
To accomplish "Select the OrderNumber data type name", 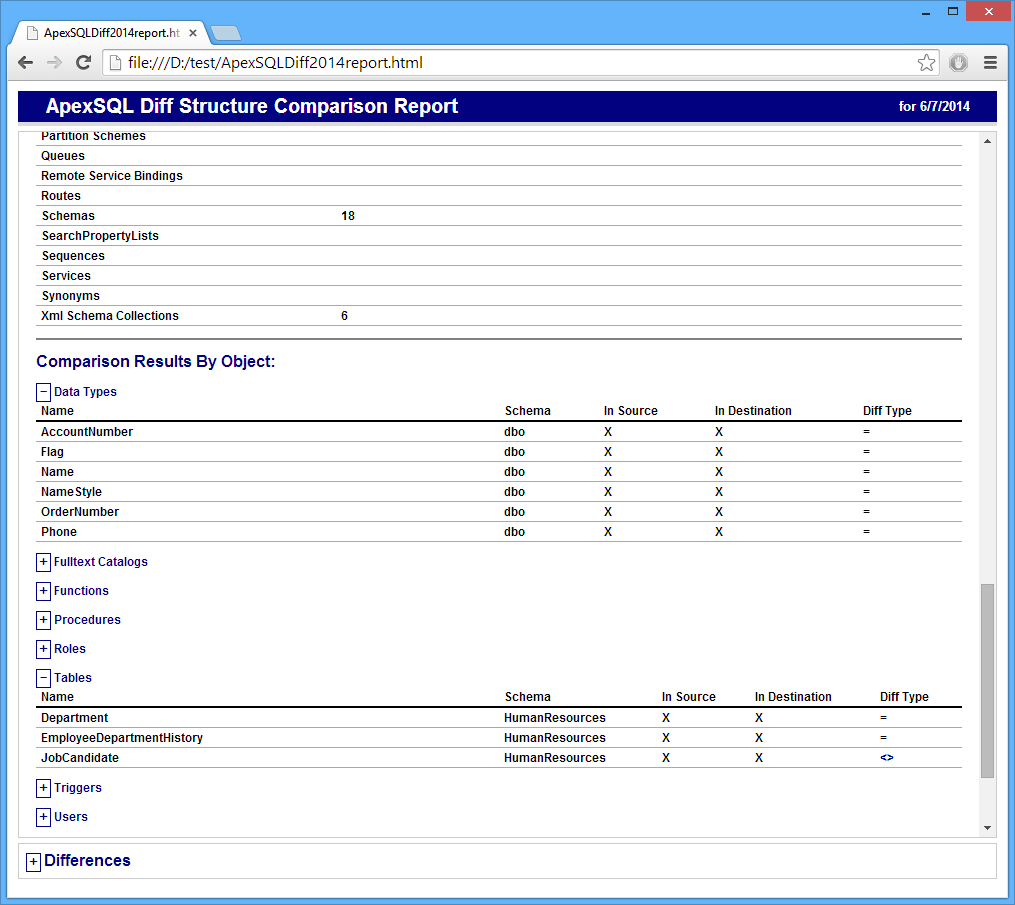I will (80, 512).
